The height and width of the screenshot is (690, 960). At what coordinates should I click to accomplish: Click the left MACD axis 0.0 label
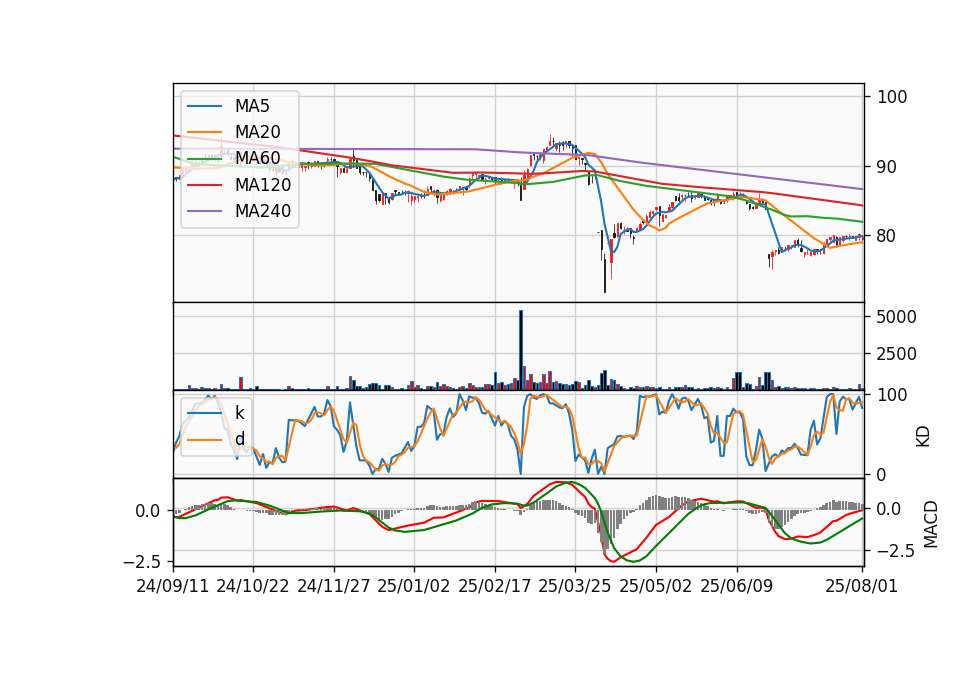click(x=148, y=511)
